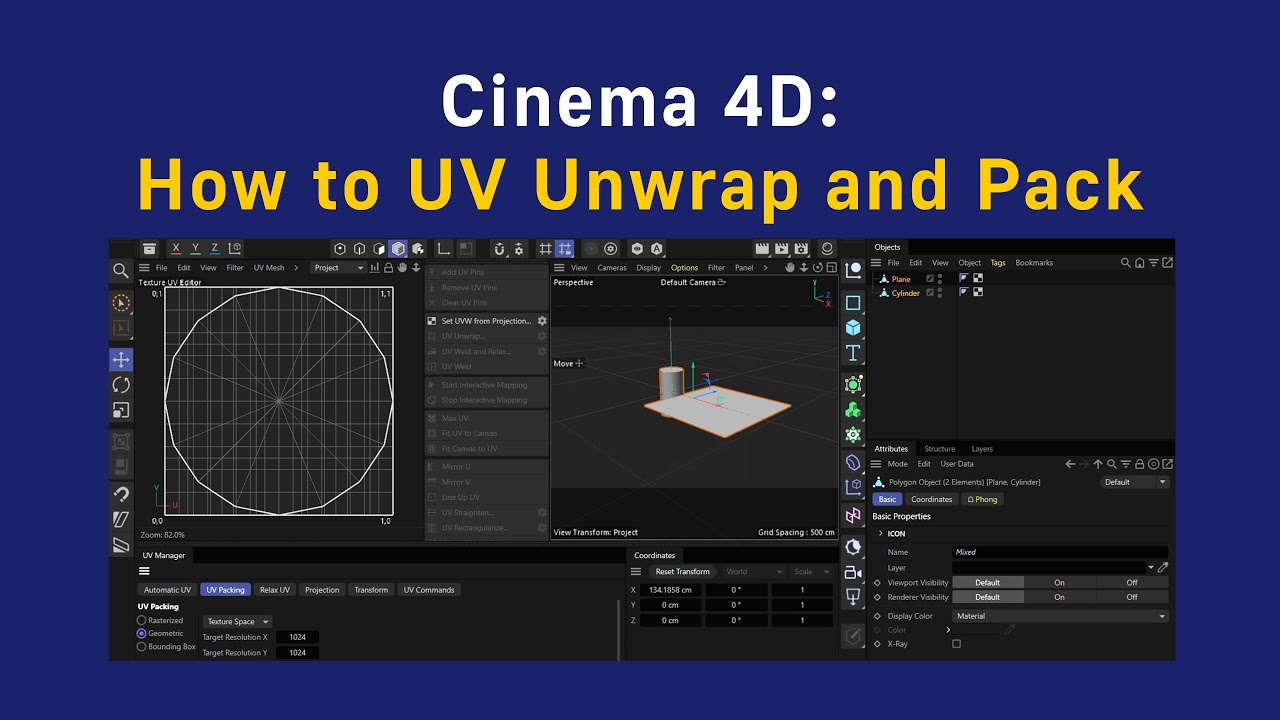Image resolution: width=1280 pixels, height=720 pixels.
Task: Expand more UV editor menus arrow
Action: click(x=297, y=268)
